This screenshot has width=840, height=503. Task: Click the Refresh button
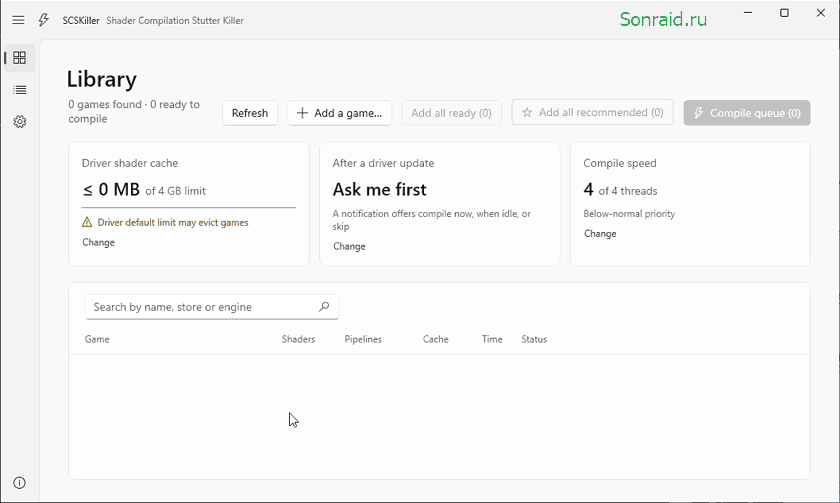(x=250, y=113)
